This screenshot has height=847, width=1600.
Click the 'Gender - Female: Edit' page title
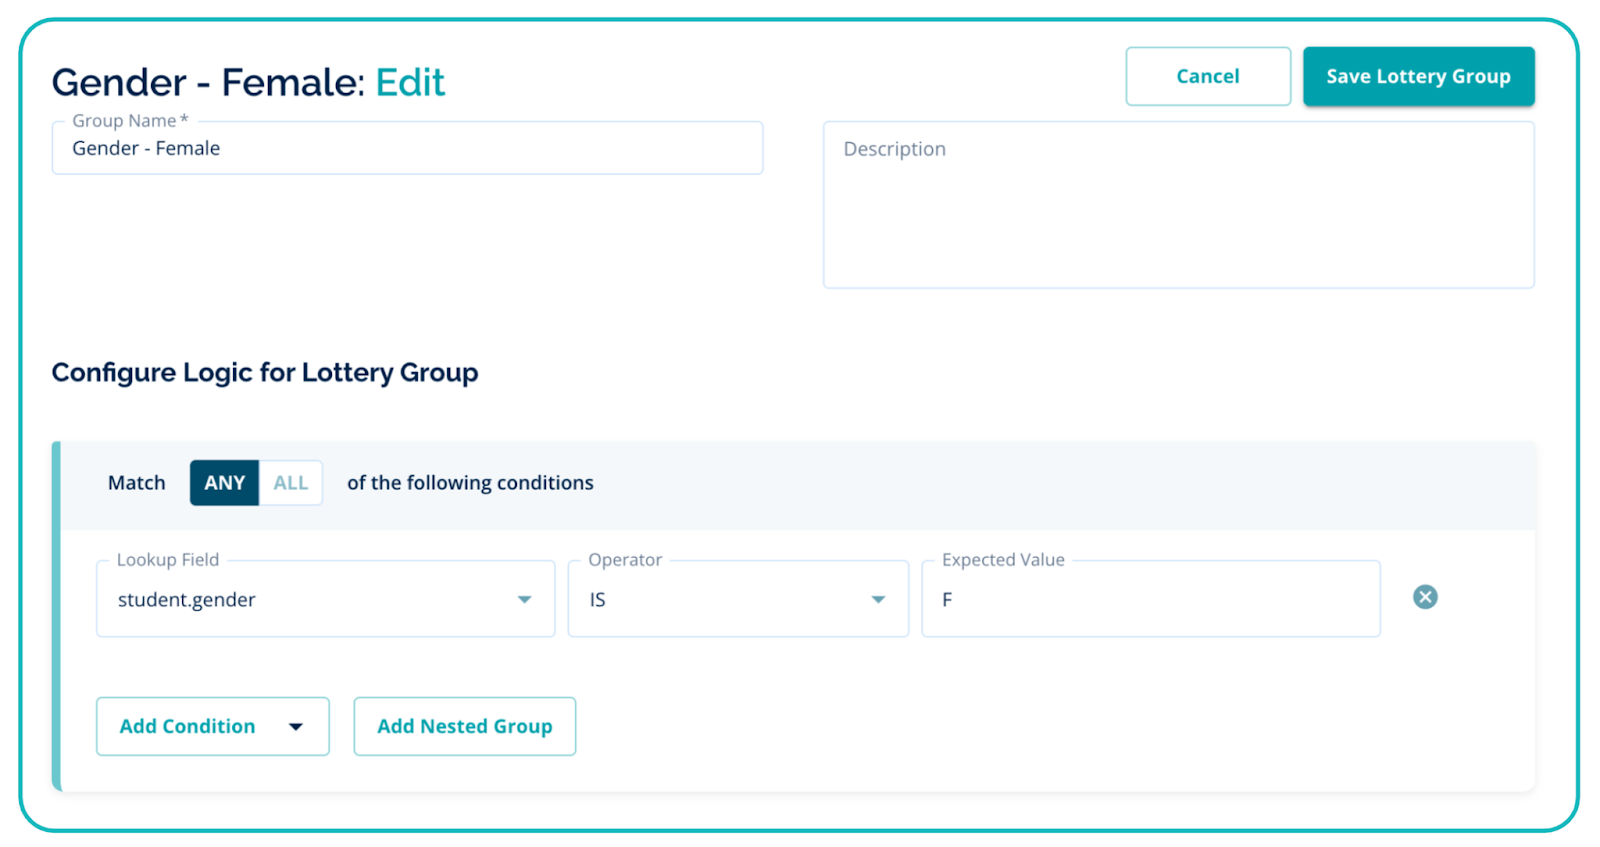pos(248,82)
